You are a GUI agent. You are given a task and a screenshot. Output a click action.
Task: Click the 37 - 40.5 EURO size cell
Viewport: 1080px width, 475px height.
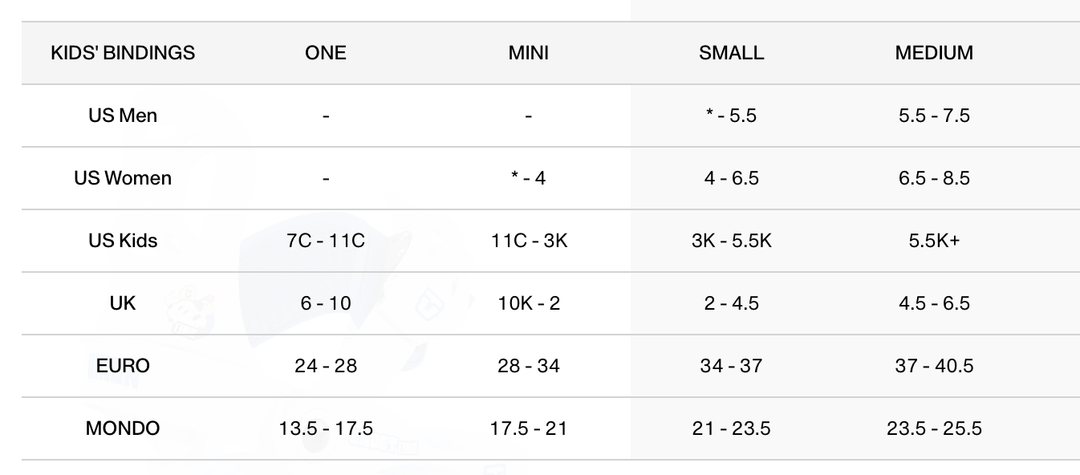click(x=934, y=366)
